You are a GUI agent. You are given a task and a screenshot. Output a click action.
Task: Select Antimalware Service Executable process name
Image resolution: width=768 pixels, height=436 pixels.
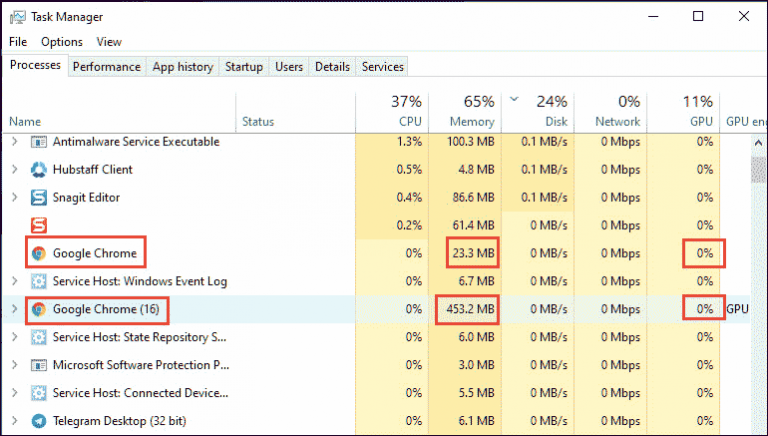tap(136, 142)
